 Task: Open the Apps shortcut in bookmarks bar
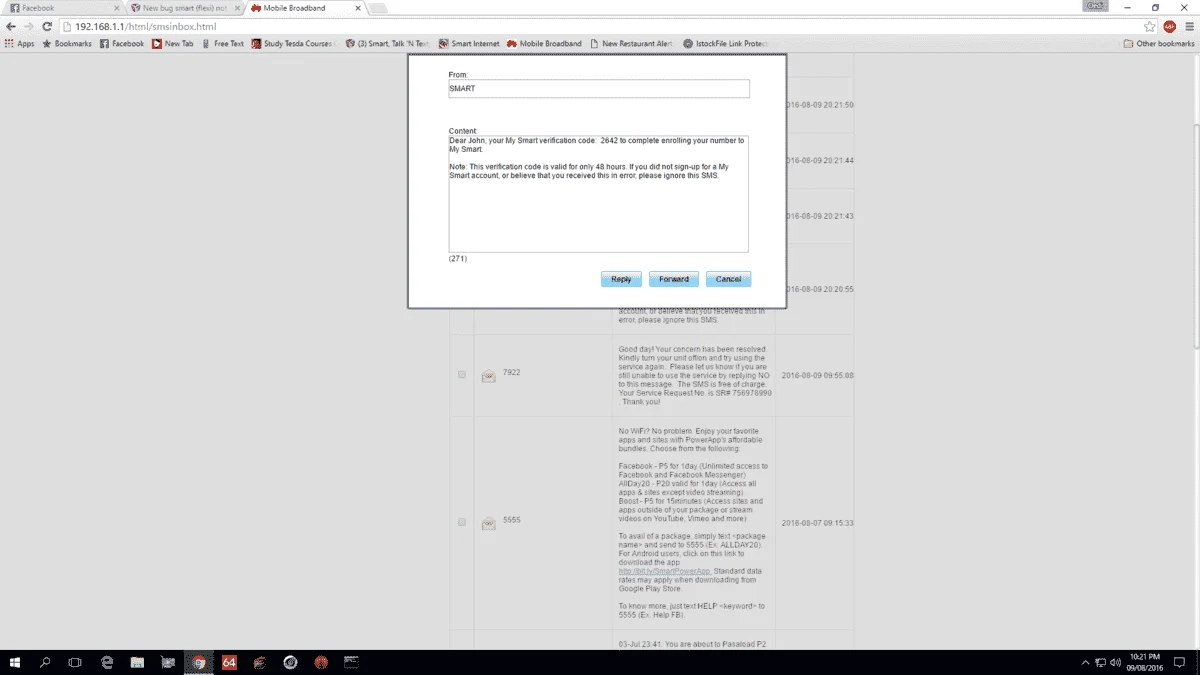(20, 44)
